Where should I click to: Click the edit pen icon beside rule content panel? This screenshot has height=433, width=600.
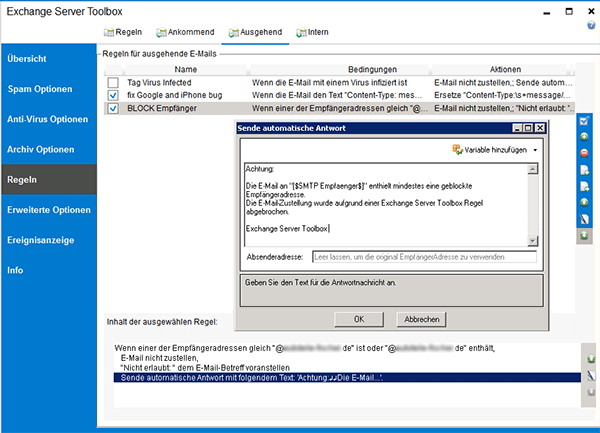click(x=591, y=375)
